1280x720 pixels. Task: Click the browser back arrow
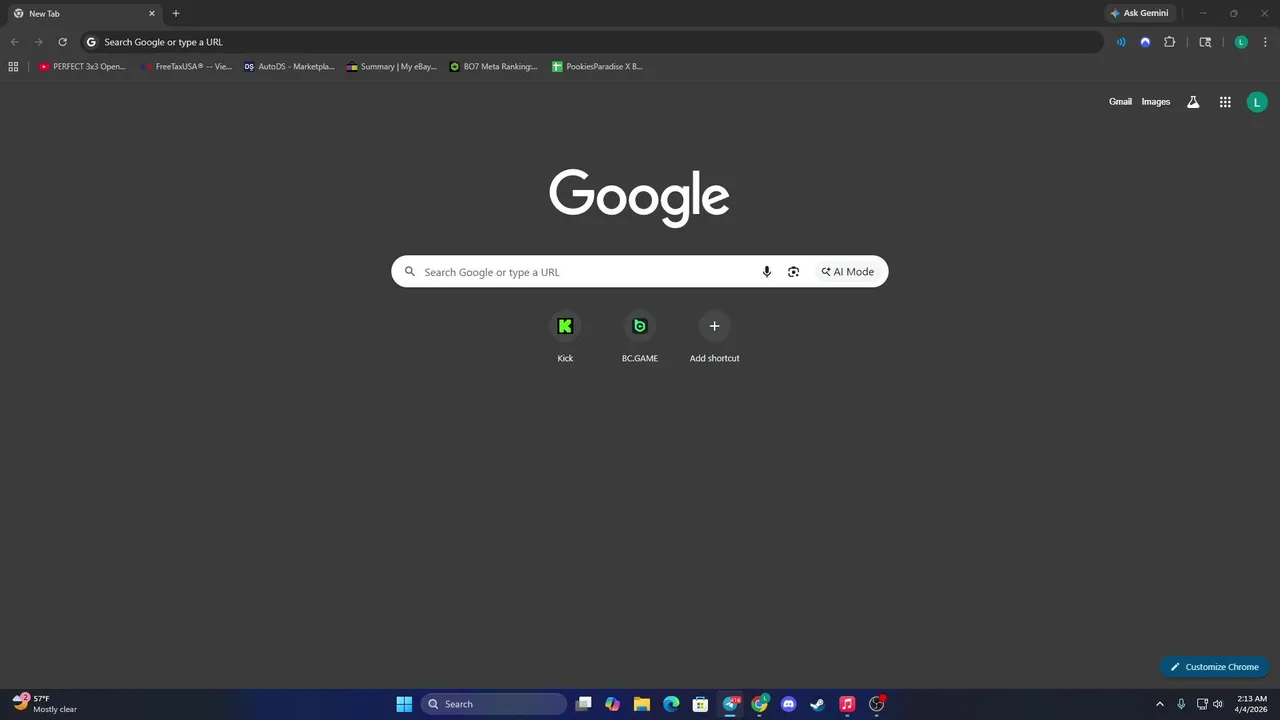tap(14, 42)
